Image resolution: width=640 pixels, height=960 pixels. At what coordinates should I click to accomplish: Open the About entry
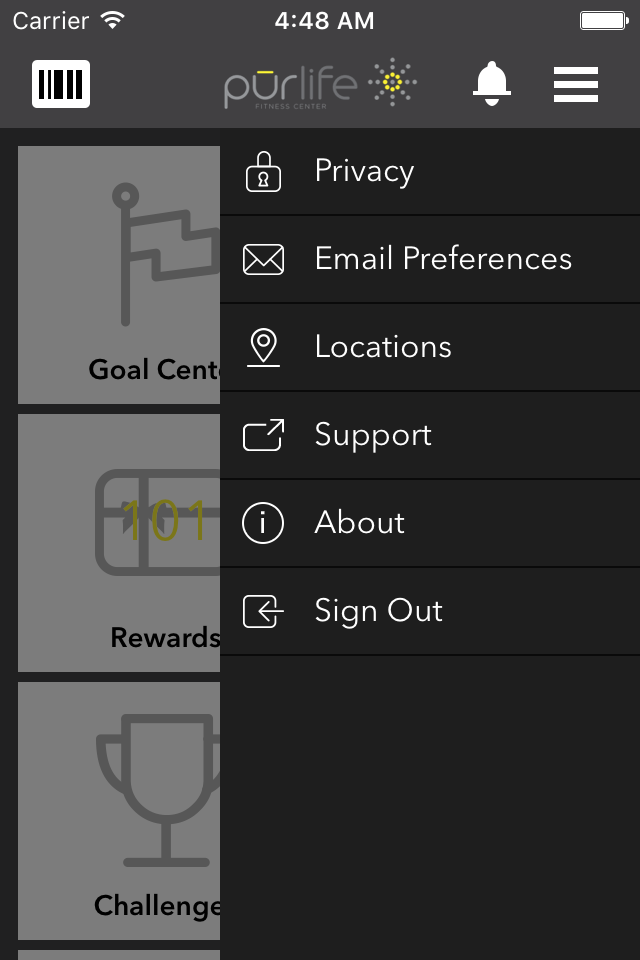[430, 523]
